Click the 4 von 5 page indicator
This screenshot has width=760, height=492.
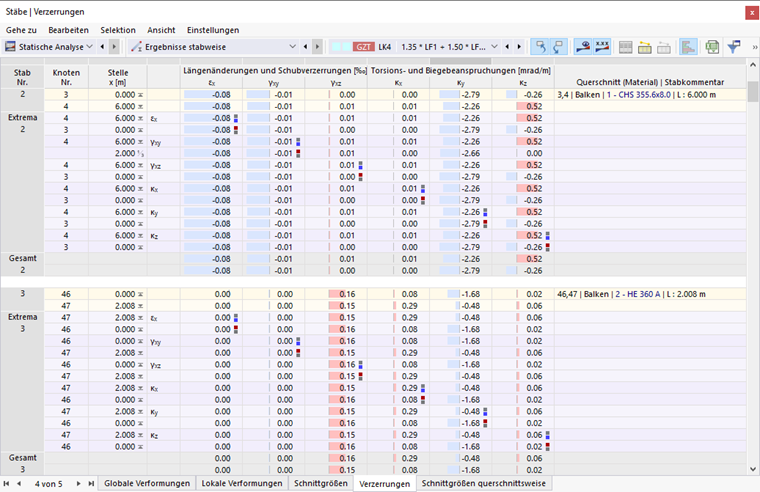coord(48,484)
